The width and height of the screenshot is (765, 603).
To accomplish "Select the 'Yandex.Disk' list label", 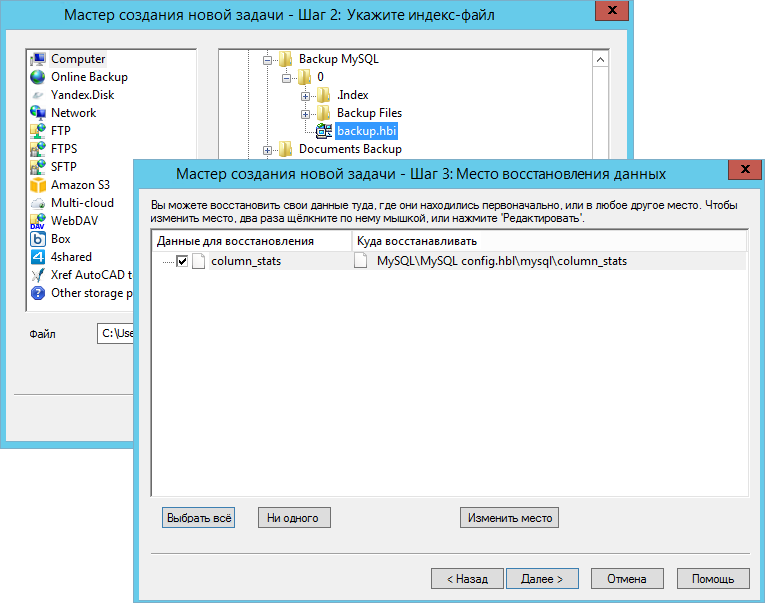I will tap(82, 95).
